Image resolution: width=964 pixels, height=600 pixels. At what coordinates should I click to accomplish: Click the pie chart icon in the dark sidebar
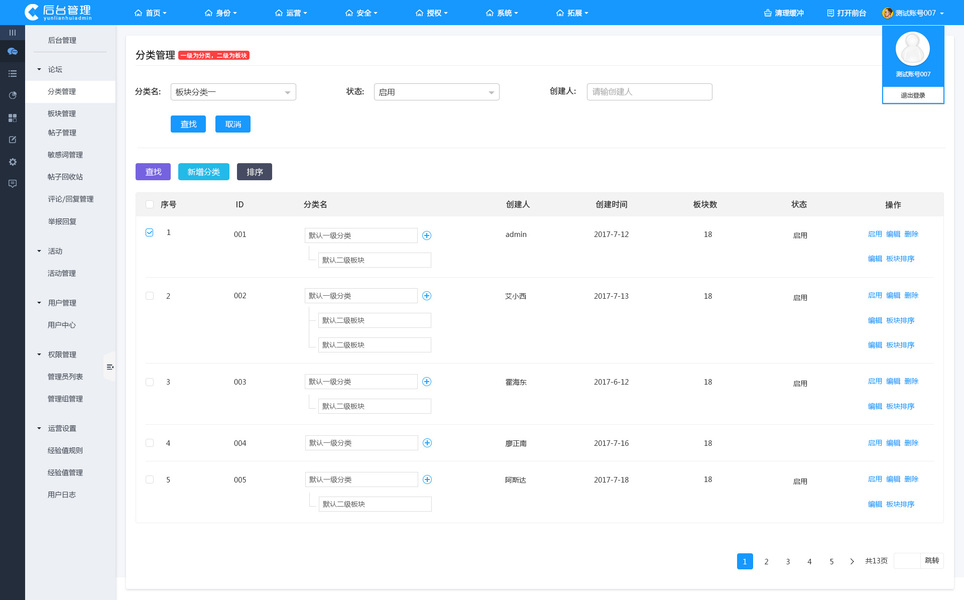(12, 95)
